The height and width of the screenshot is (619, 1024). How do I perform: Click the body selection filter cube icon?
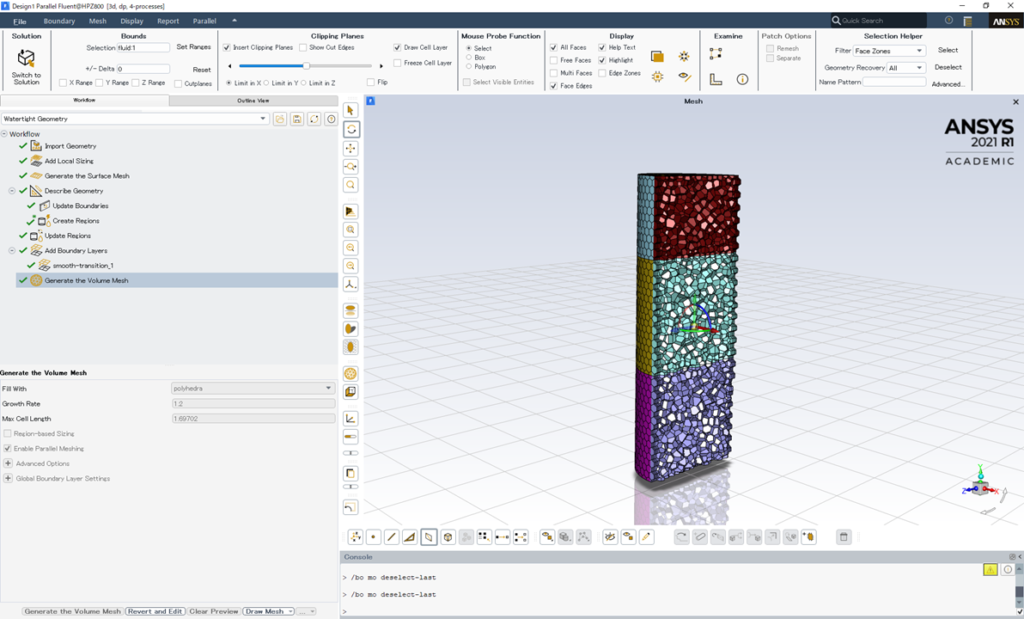[448, 537]
